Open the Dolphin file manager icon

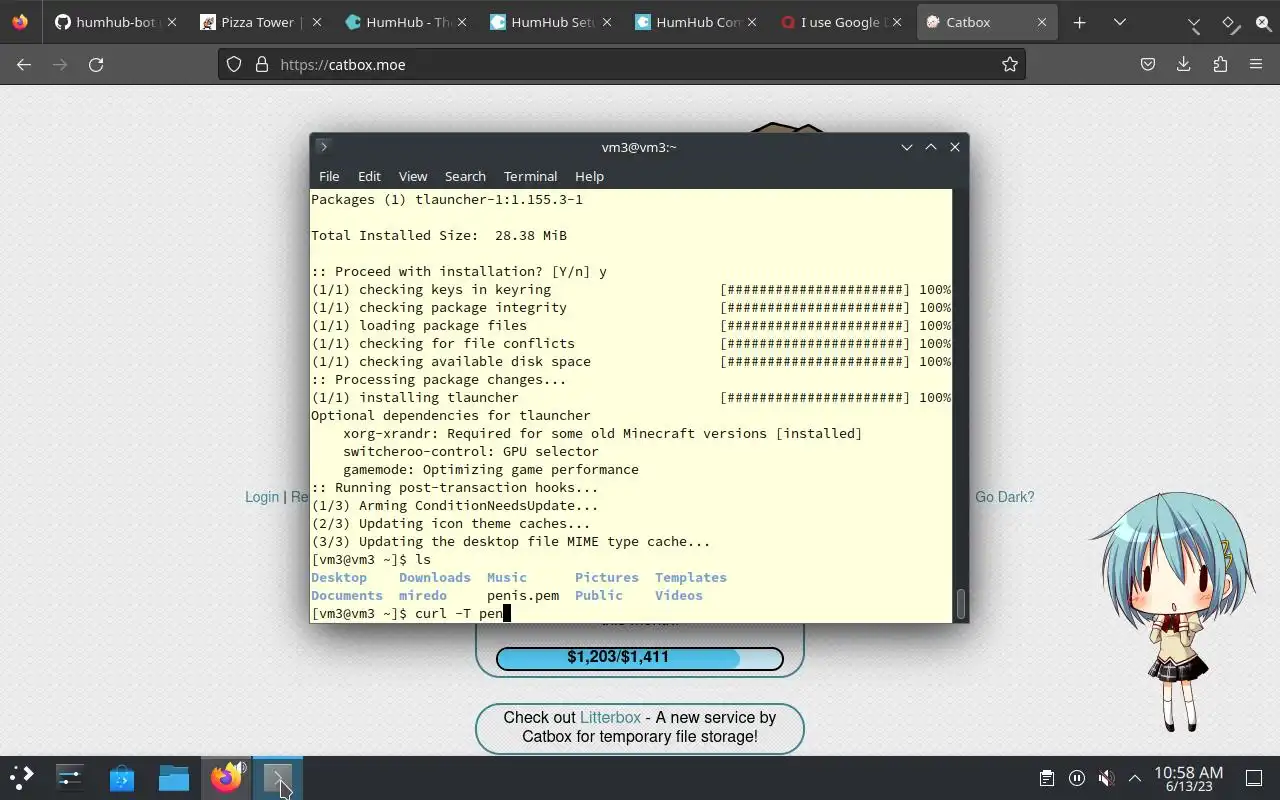174,777
